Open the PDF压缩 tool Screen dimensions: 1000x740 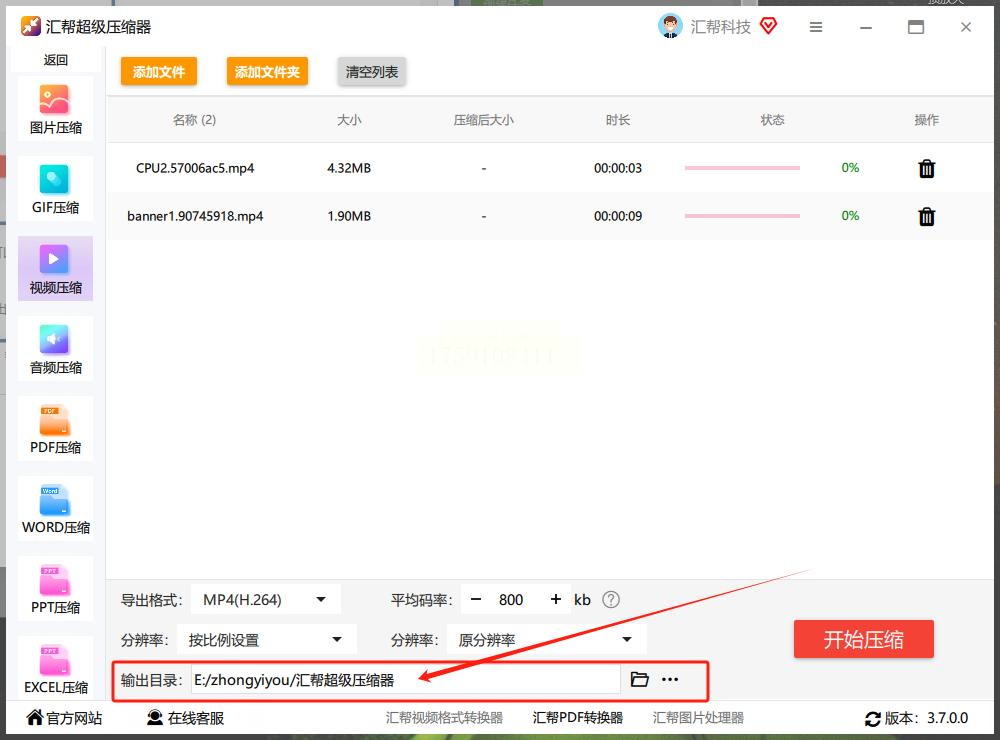point(55,429)
